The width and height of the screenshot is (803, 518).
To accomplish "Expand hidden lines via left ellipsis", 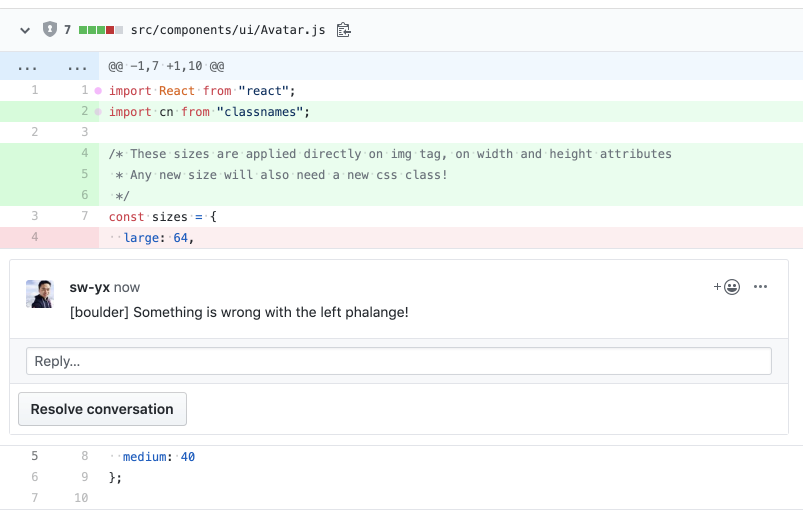I will click(27, 67).
